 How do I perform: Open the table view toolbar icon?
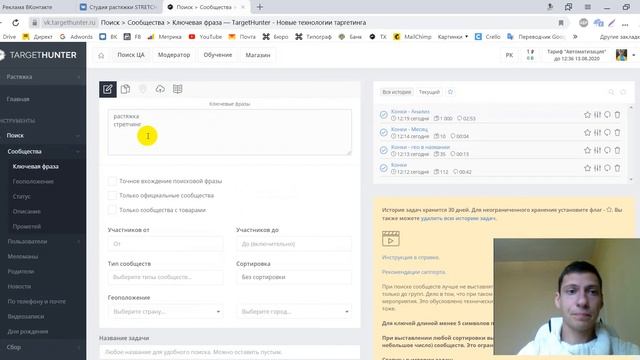[x=178, y=89]
